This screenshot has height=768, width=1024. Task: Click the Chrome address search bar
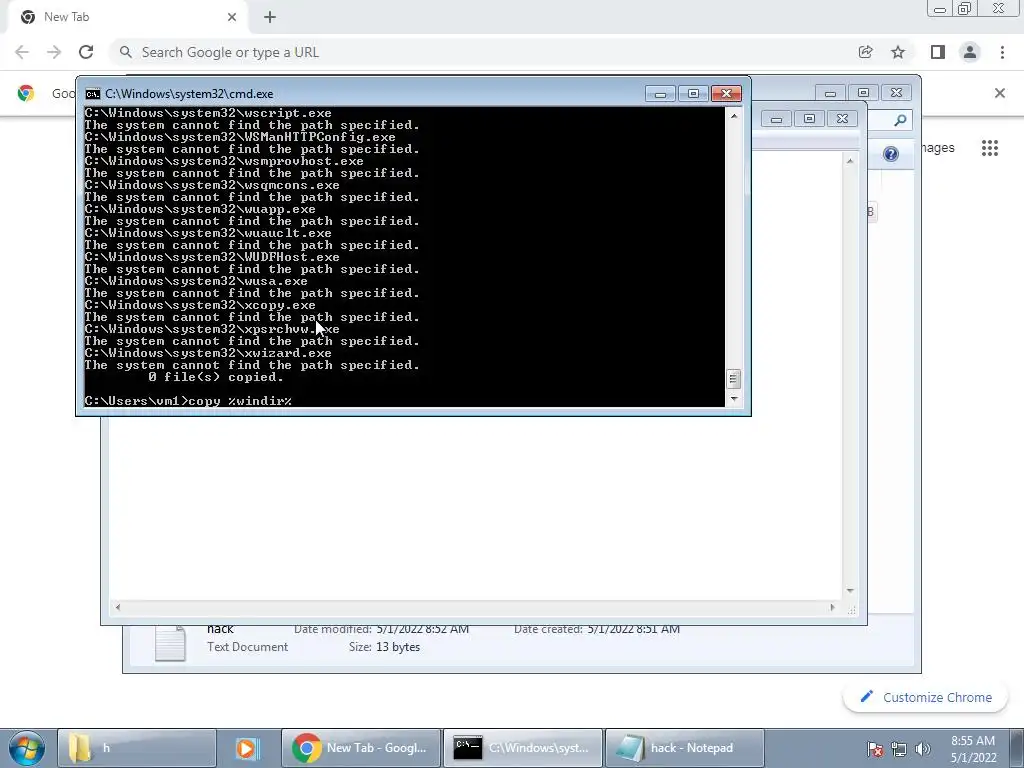(483, 52)
